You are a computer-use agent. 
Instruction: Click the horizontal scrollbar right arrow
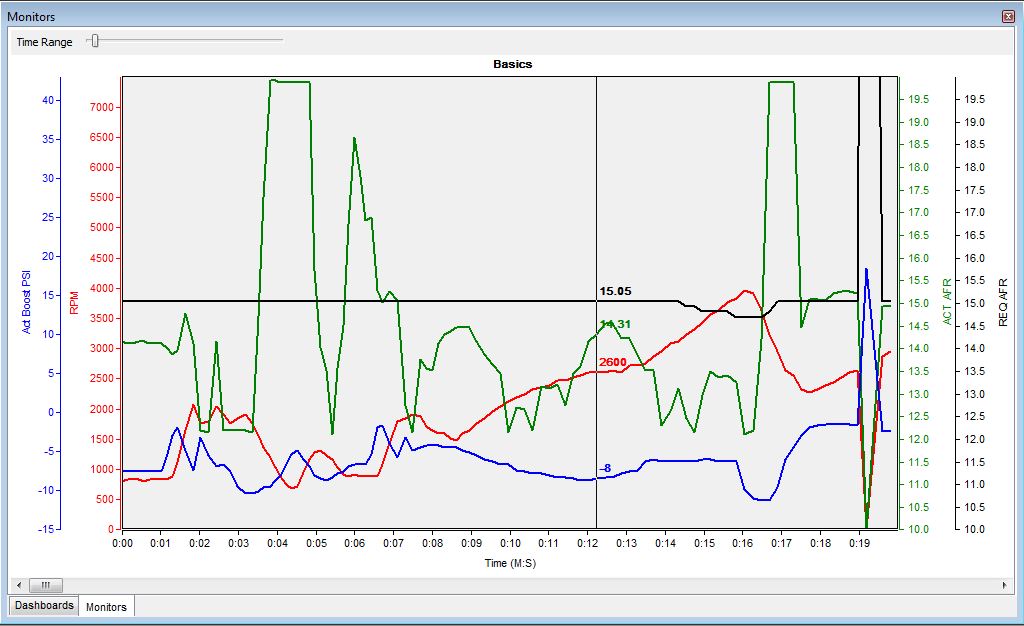pyautogui.click(x=1006, y=585)
